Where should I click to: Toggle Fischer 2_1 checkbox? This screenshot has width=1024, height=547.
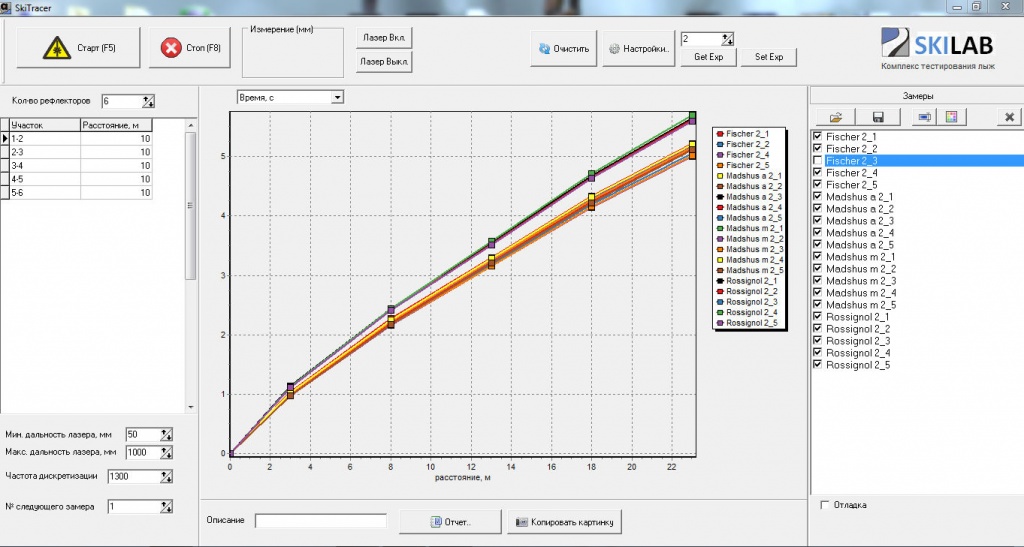(x=817, y=136)
